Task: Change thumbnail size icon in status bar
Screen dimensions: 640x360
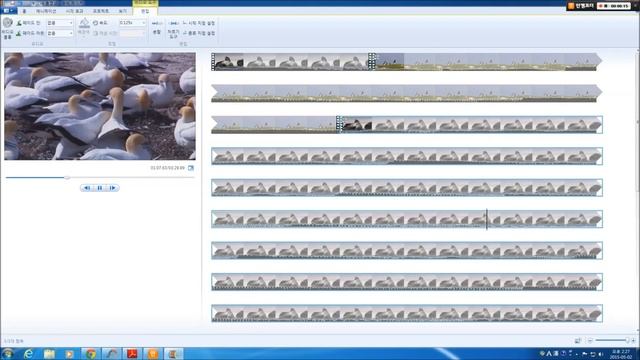Action: 578,340
